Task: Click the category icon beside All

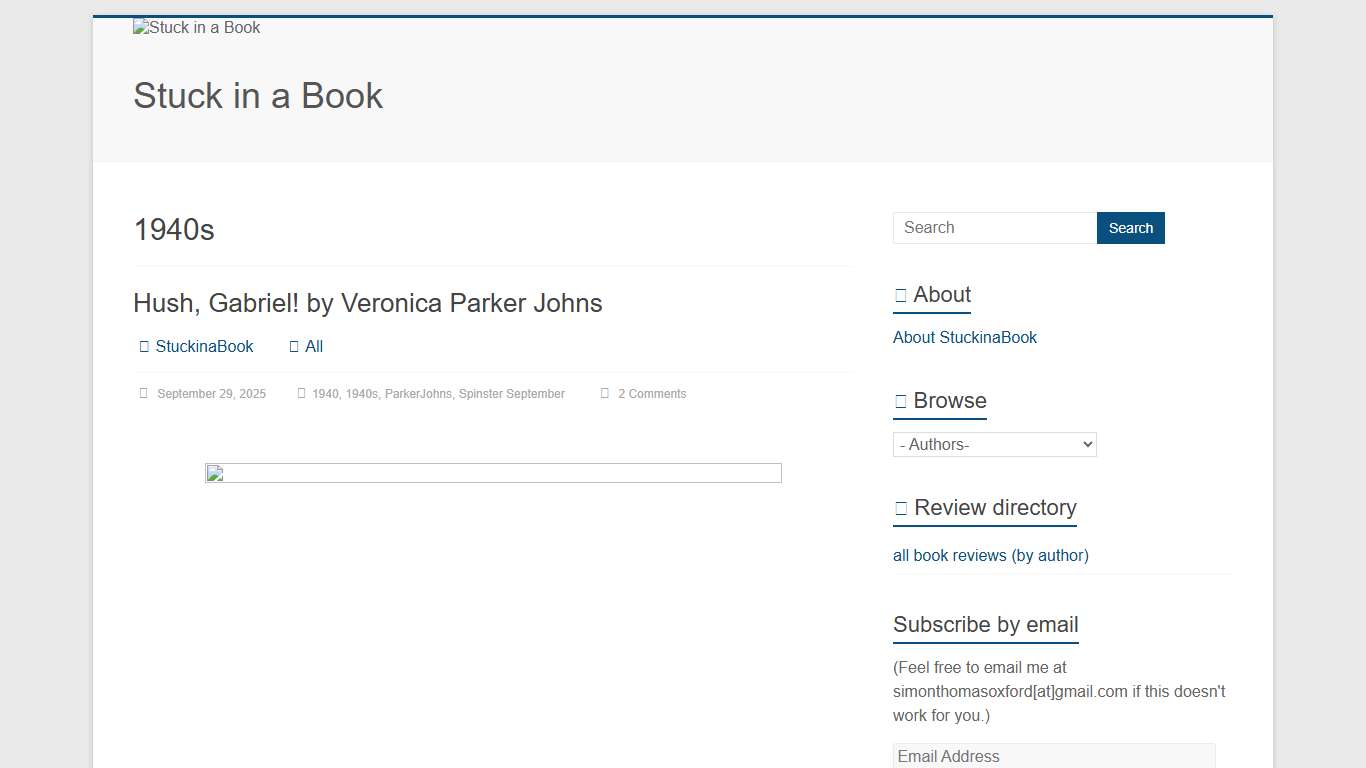Action: (x=294, y=347)
